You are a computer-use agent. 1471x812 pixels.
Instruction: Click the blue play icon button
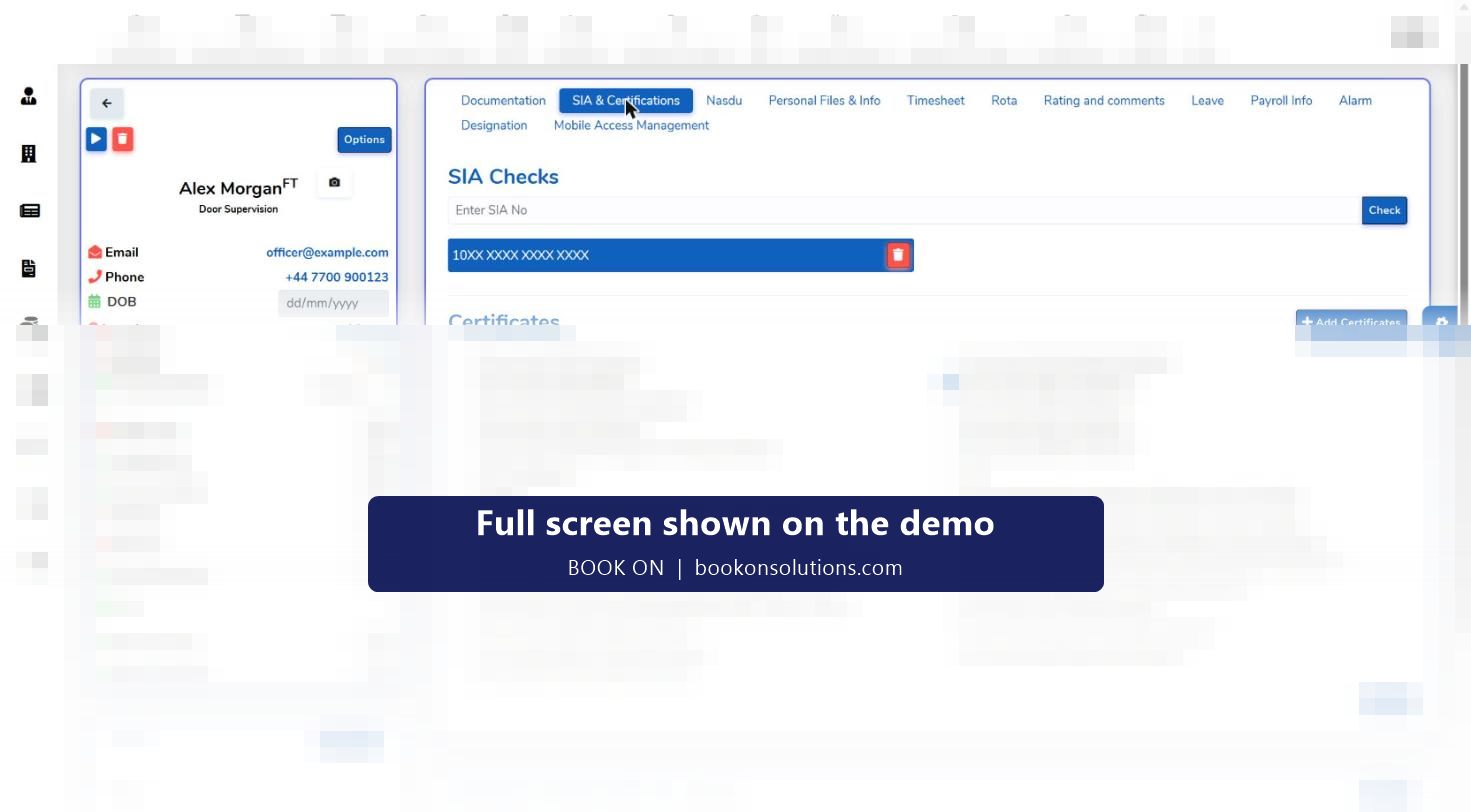pos(96,139)
